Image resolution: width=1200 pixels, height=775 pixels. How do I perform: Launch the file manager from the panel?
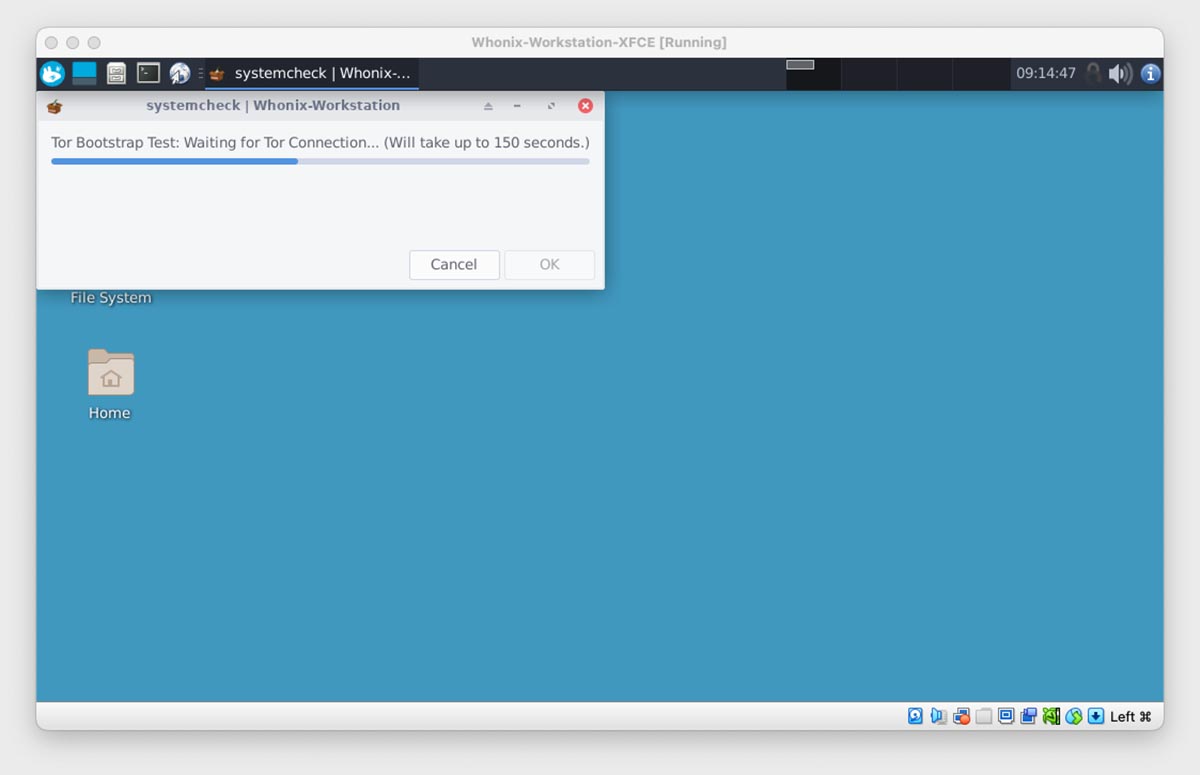click(x=116, y=73)
